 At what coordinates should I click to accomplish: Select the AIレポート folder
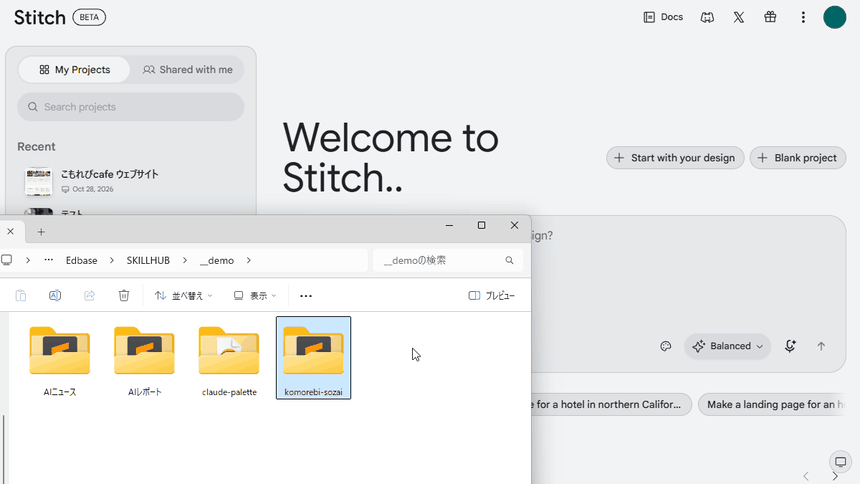click(144, 359)
